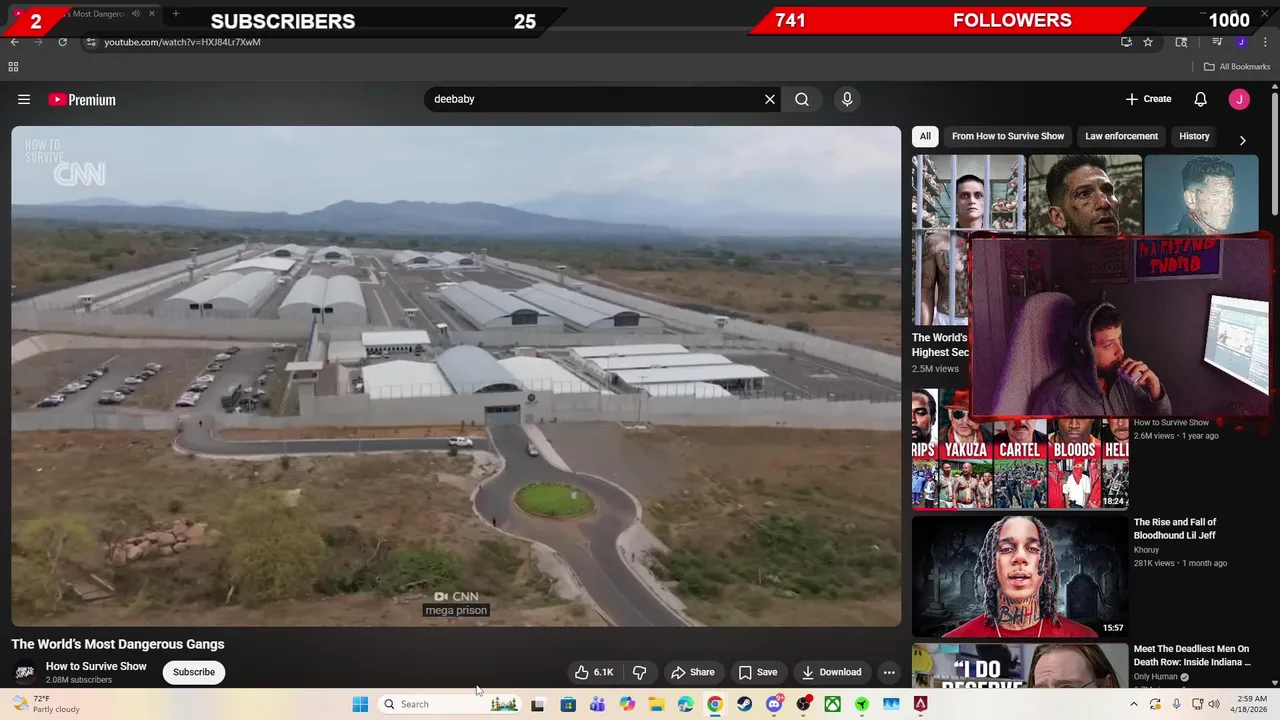Image resolution: width=1280 pixels, height=720 pixels.
Task: Click the main video player
Action: pyautogui.click(x=456, y=376)
